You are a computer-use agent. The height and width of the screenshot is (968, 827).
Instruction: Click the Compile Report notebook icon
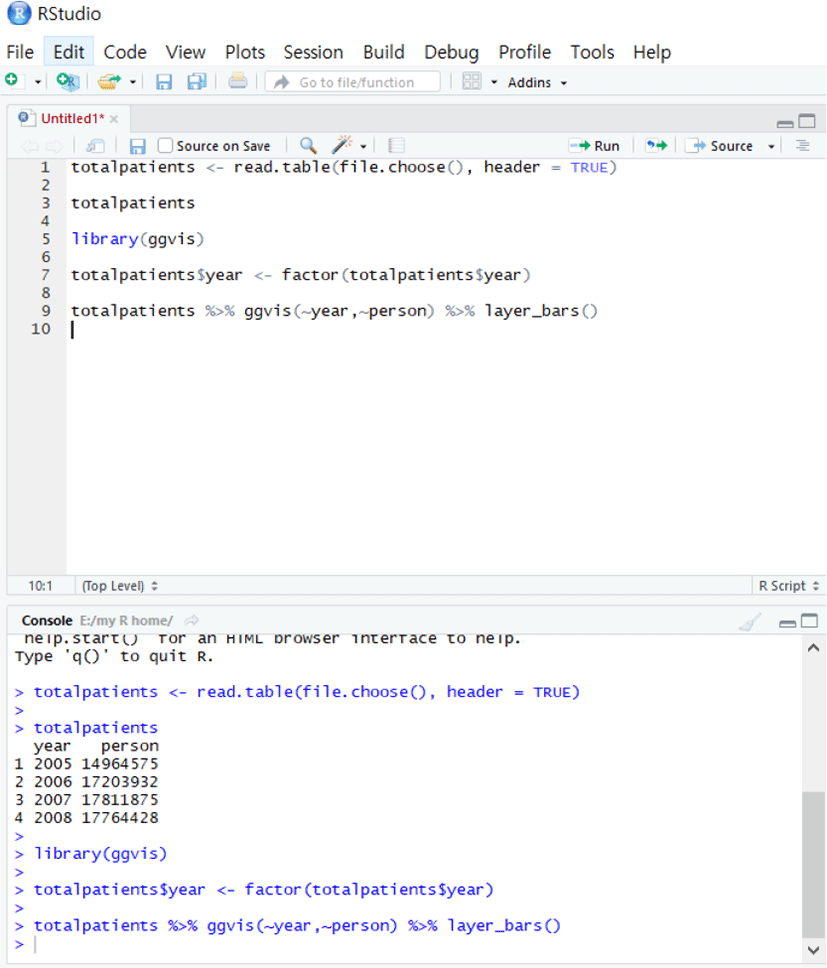click(396, 146)
